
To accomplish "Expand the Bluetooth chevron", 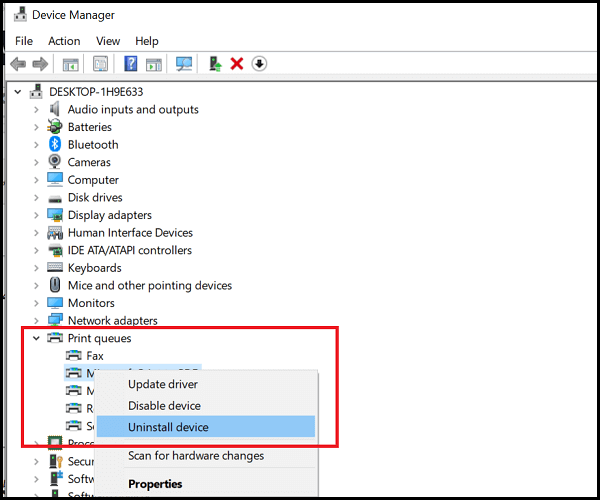I will (36, 145).
